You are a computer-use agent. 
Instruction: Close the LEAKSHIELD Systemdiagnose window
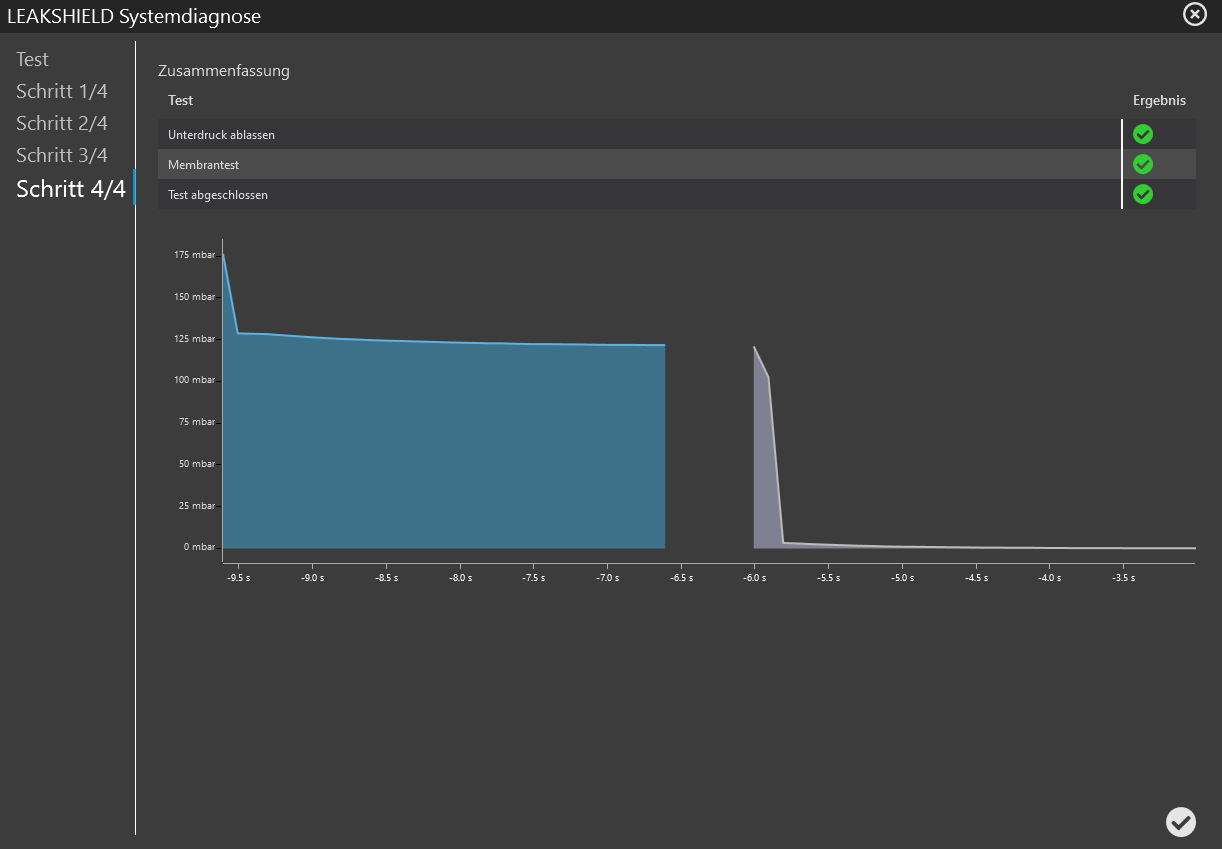coord(1194,14)
